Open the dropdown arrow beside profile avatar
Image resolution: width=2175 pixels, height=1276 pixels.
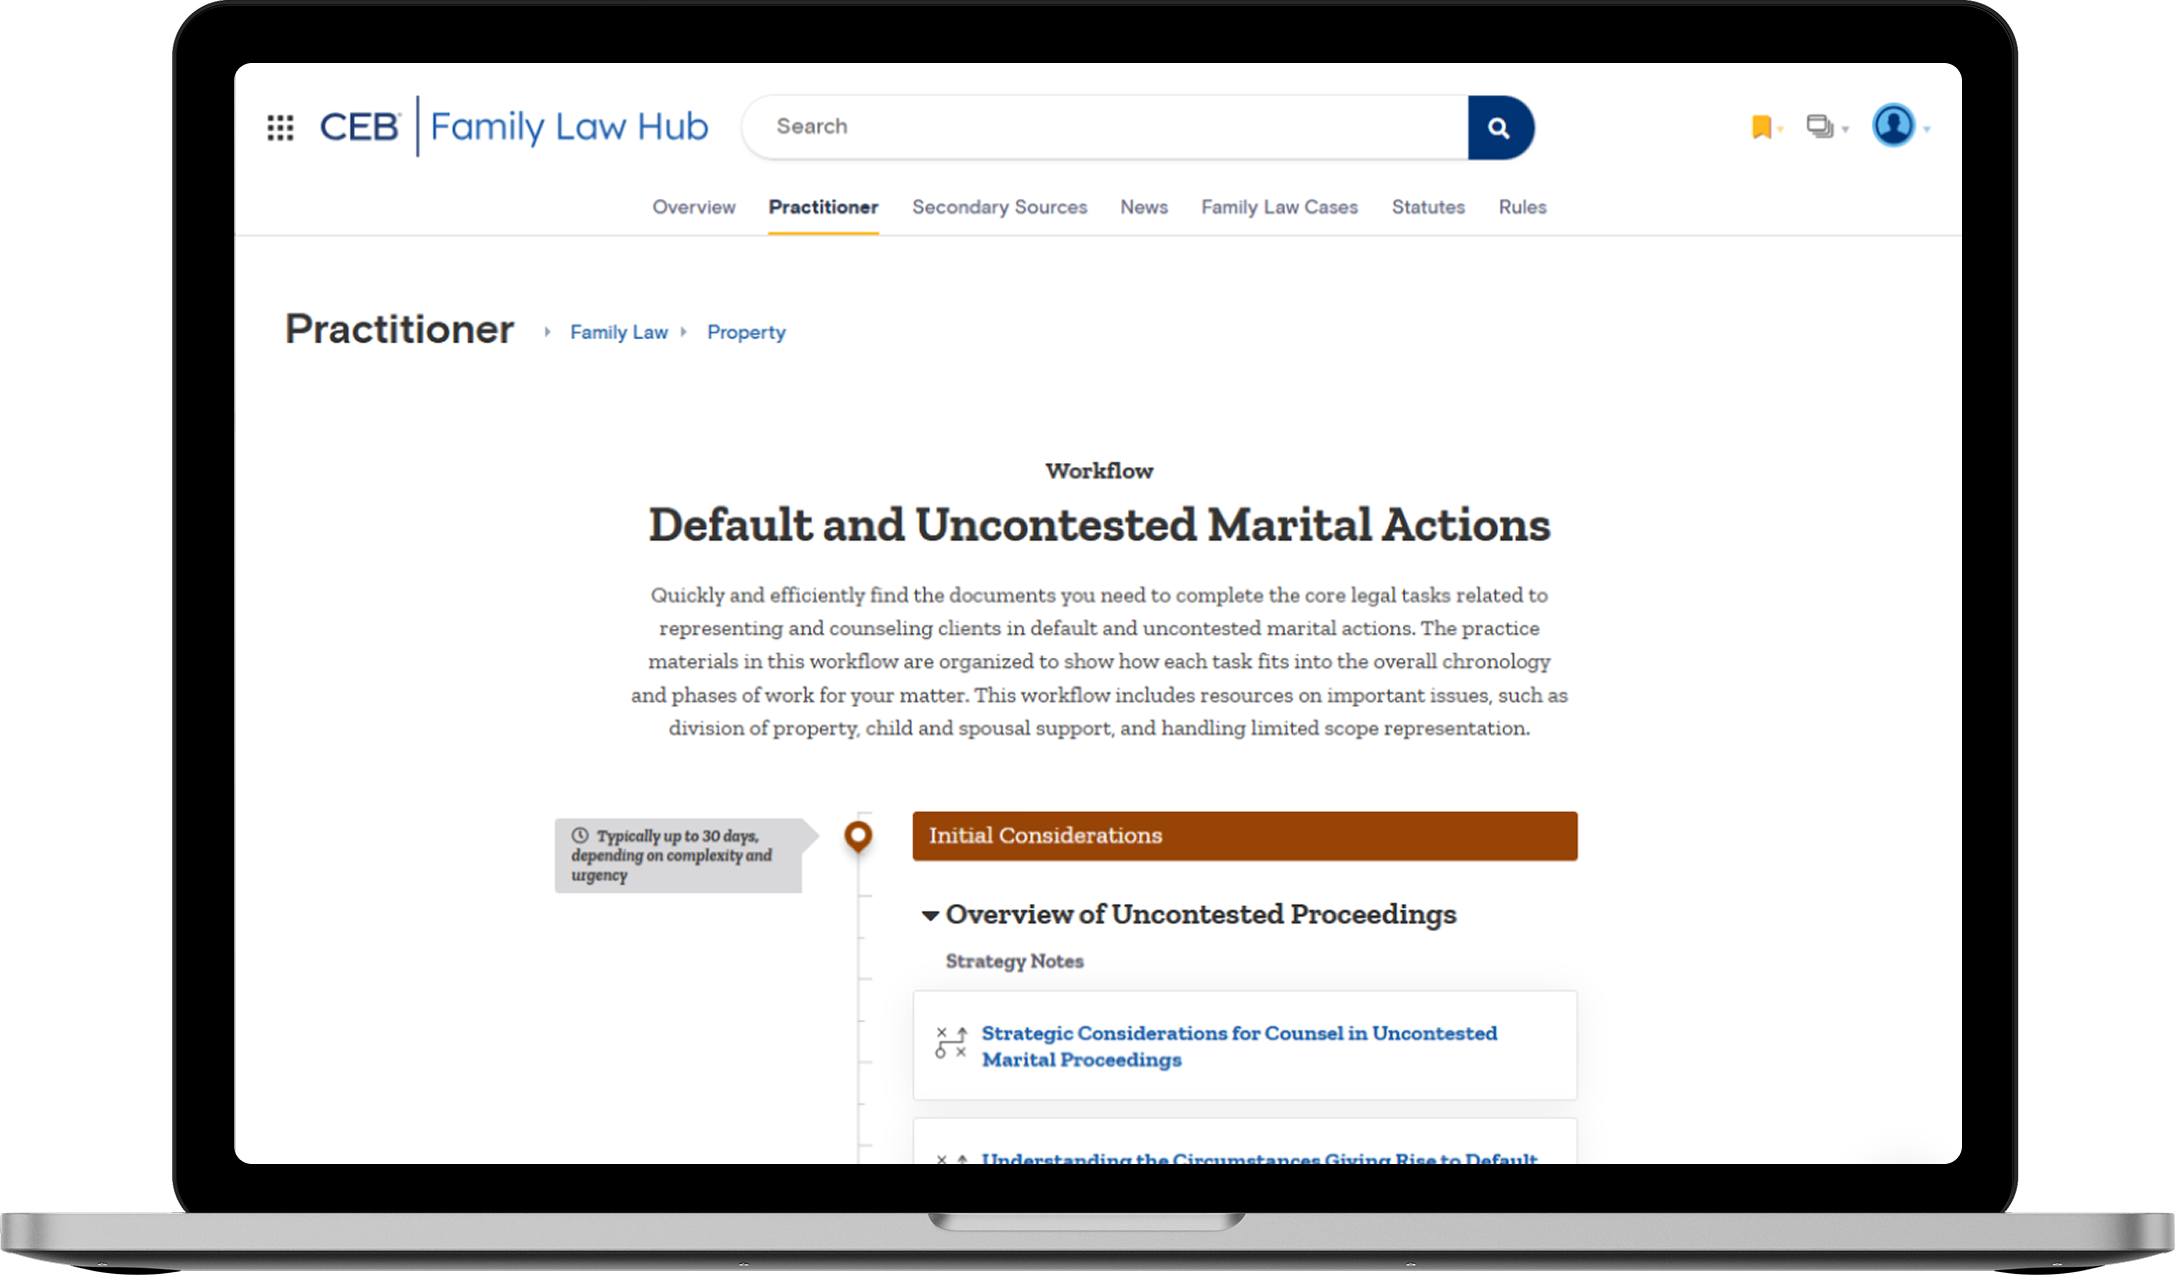(1927, 129)
